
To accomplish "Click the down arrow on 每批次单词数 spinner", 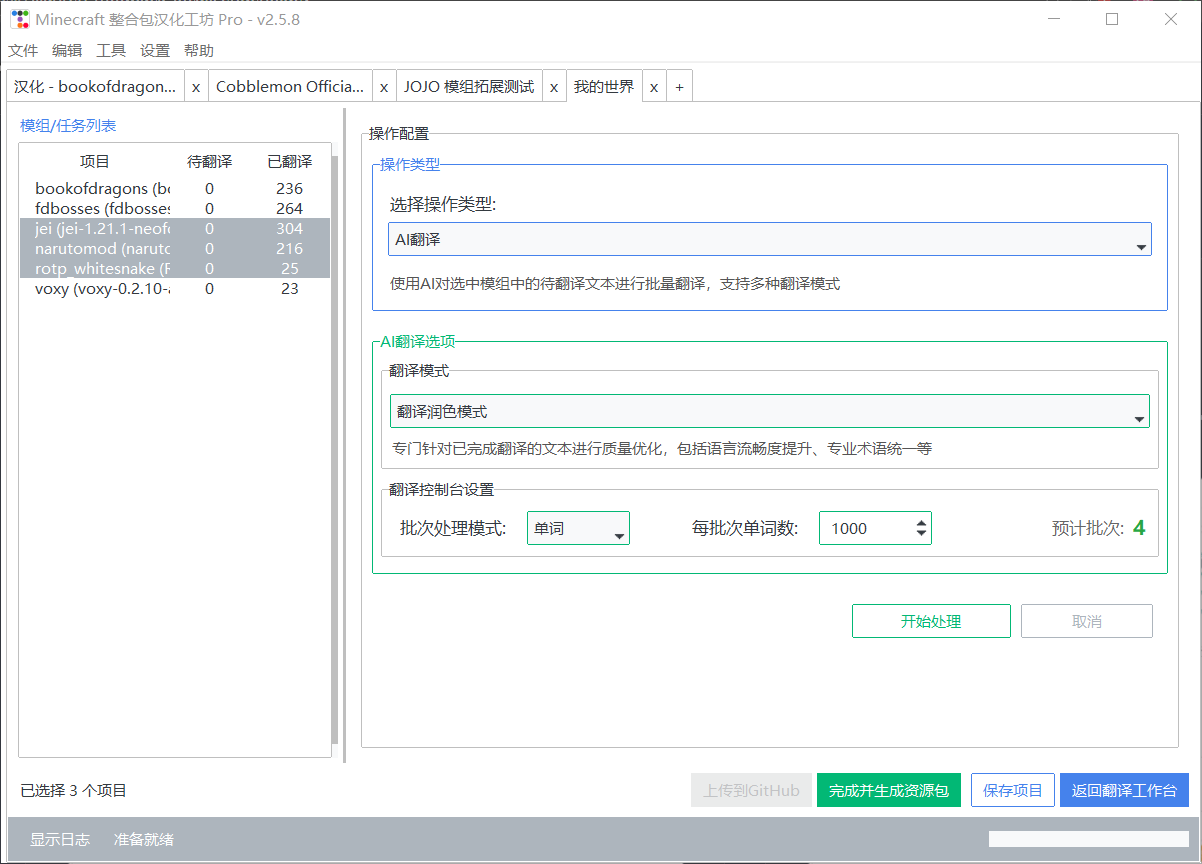I will [921, 533].
